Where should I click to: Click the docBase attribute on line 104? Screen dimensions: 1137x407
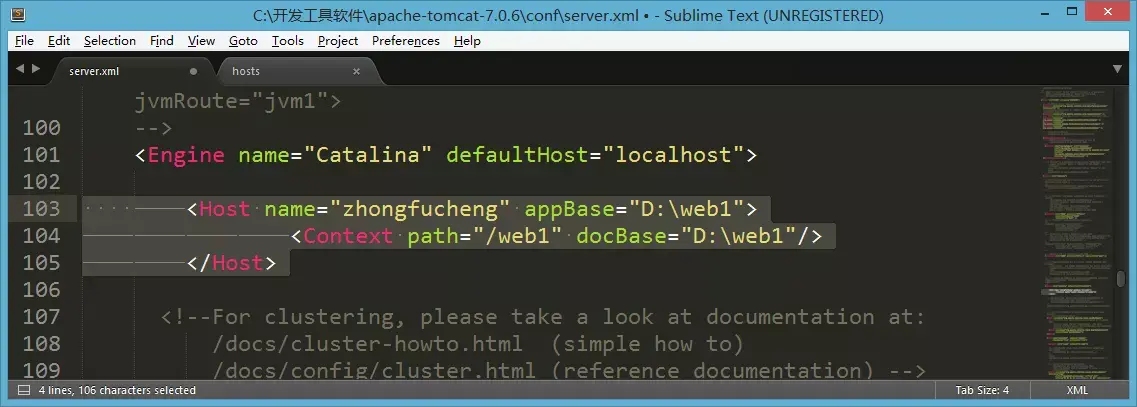click(621, 236)
